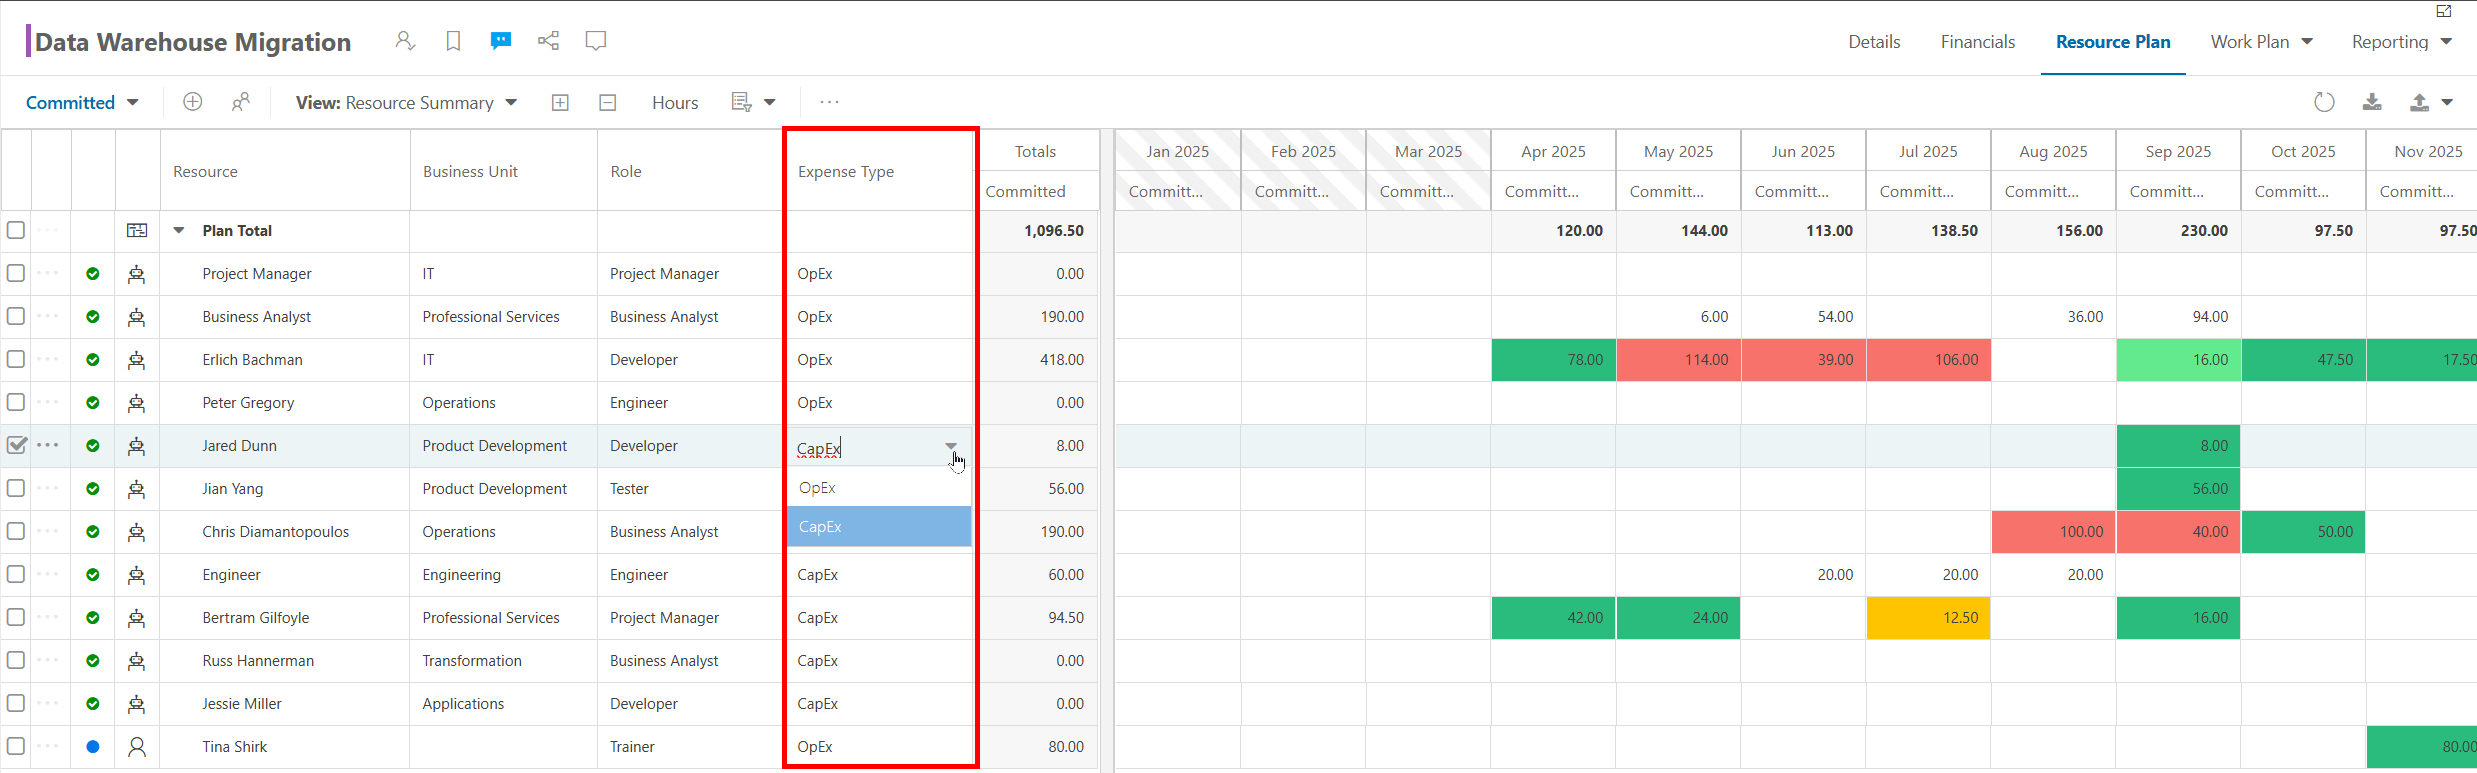Open the blue conversation chat icon
Screen dimensions: 2477x773
(501, 41)
